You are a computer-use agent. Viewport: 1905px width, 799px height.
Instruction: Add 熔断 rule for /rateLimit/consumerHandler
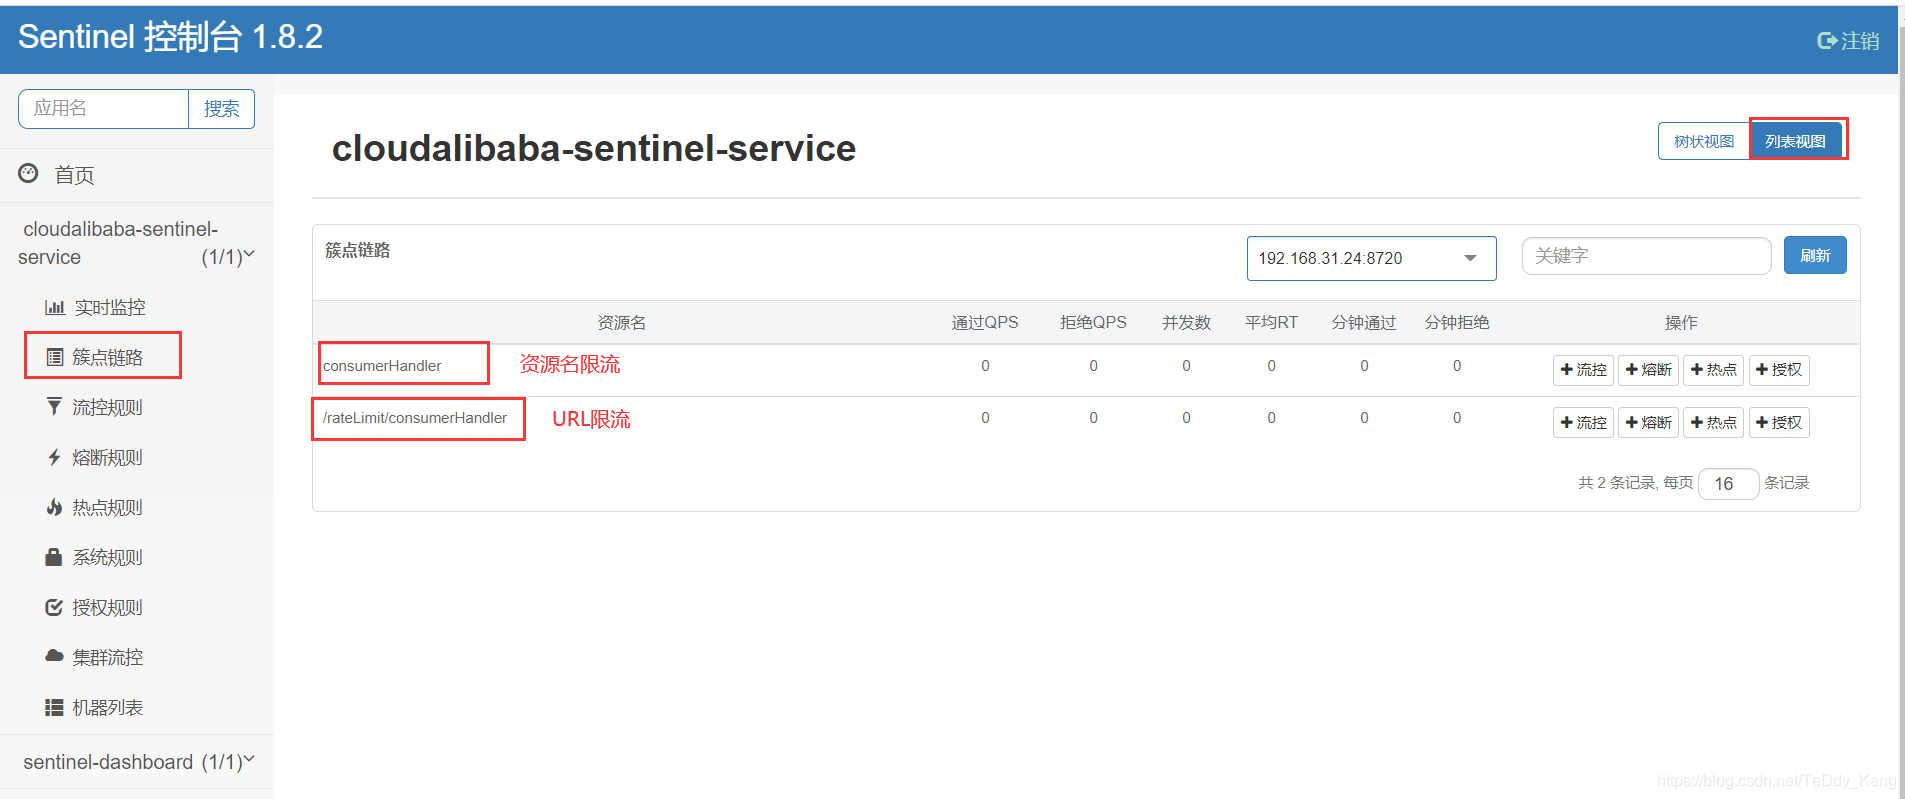(x=1648, y=422)
